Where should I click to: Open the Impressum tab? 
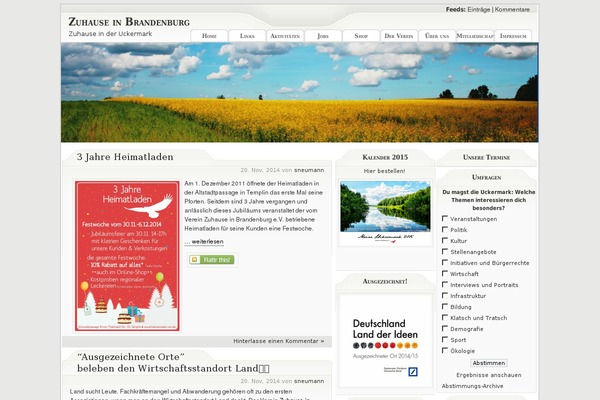[513, 36]
